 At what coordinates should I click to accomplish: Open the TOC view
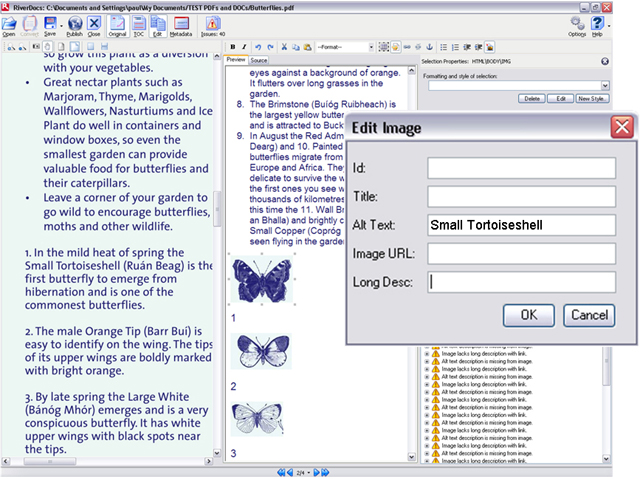coord(139,26)
